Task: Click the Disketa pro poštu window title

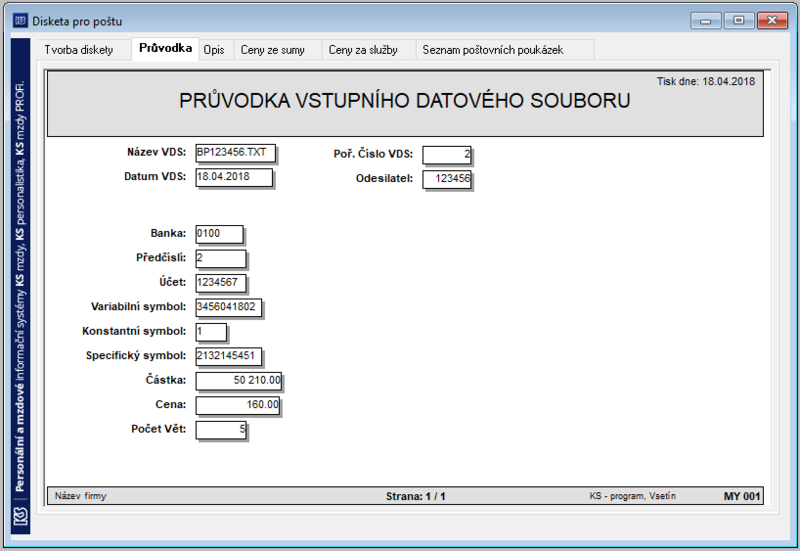Action: point(77,21)
